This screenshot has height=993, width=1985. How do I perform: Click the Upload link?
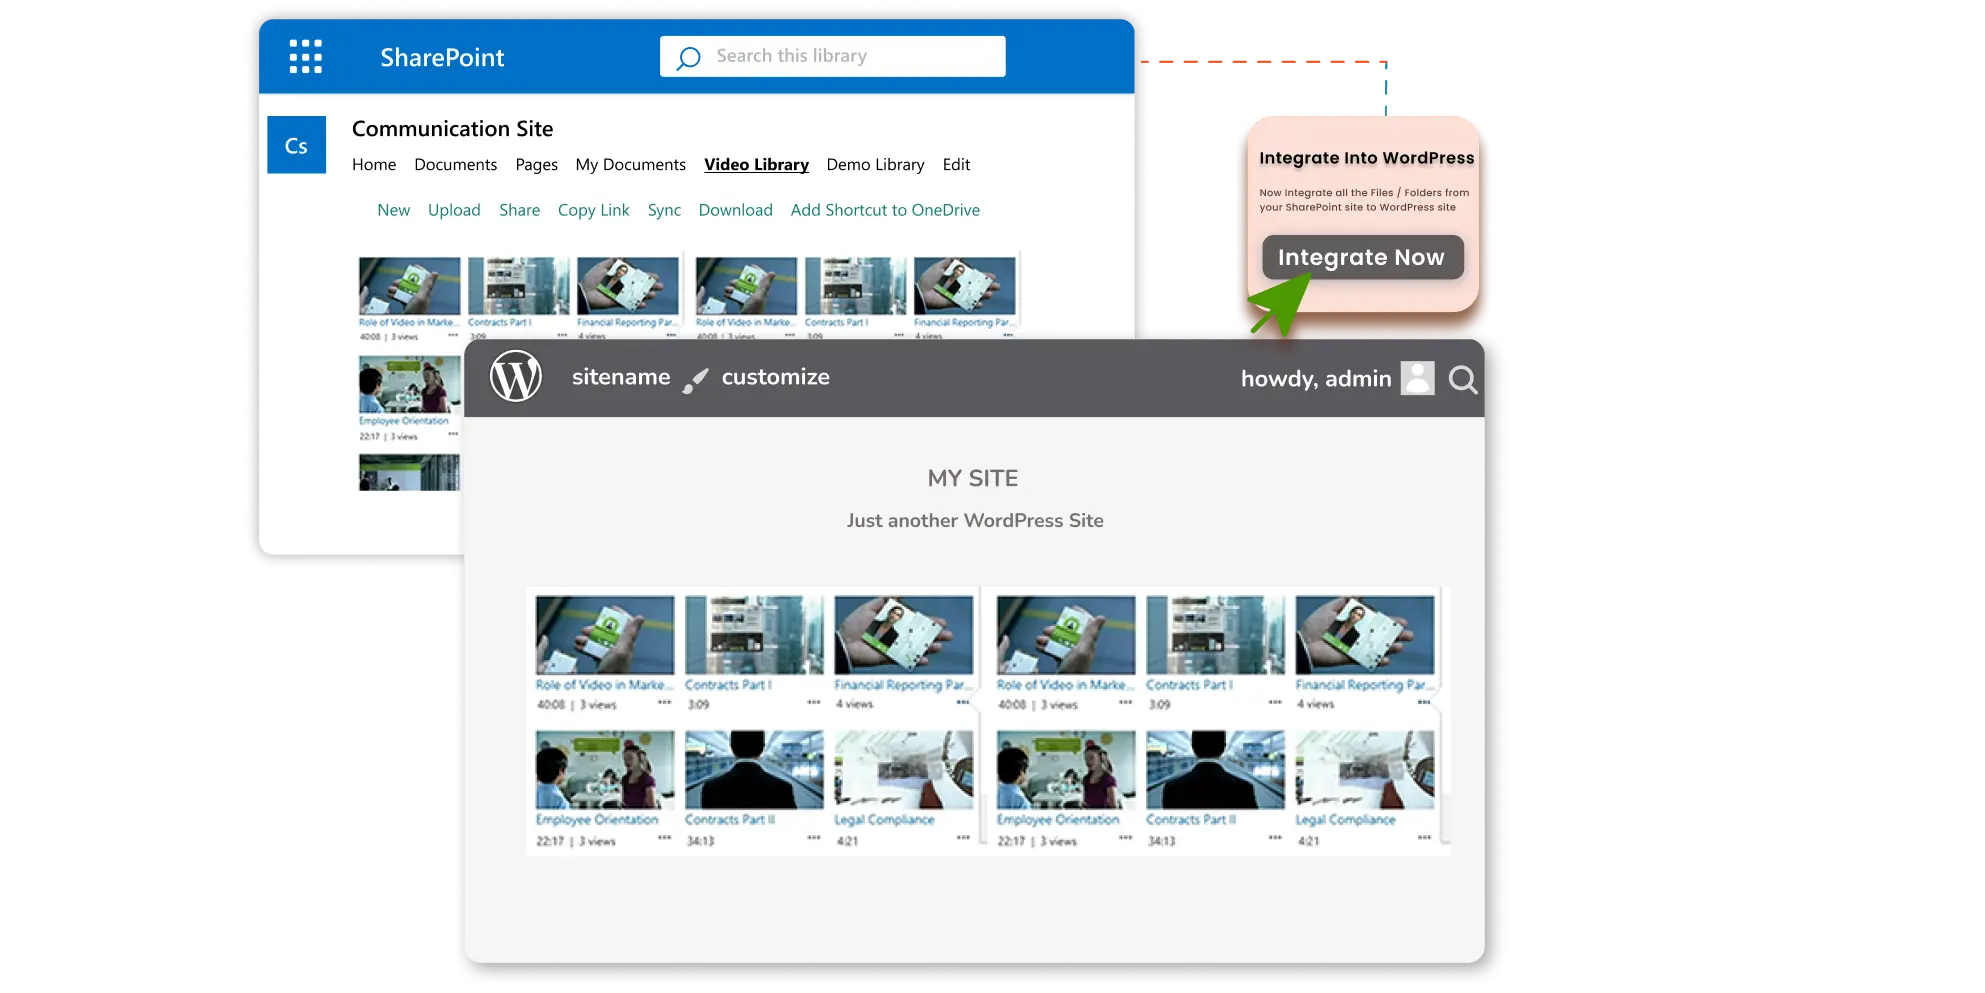point(454,210)
